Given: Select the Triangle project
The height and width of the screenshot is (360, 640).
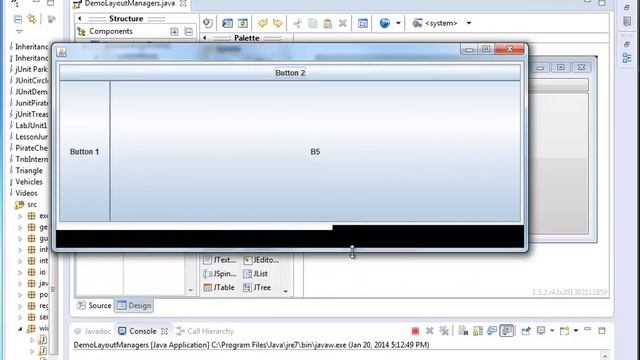Looking at the screenshot, I should [29, 171].
